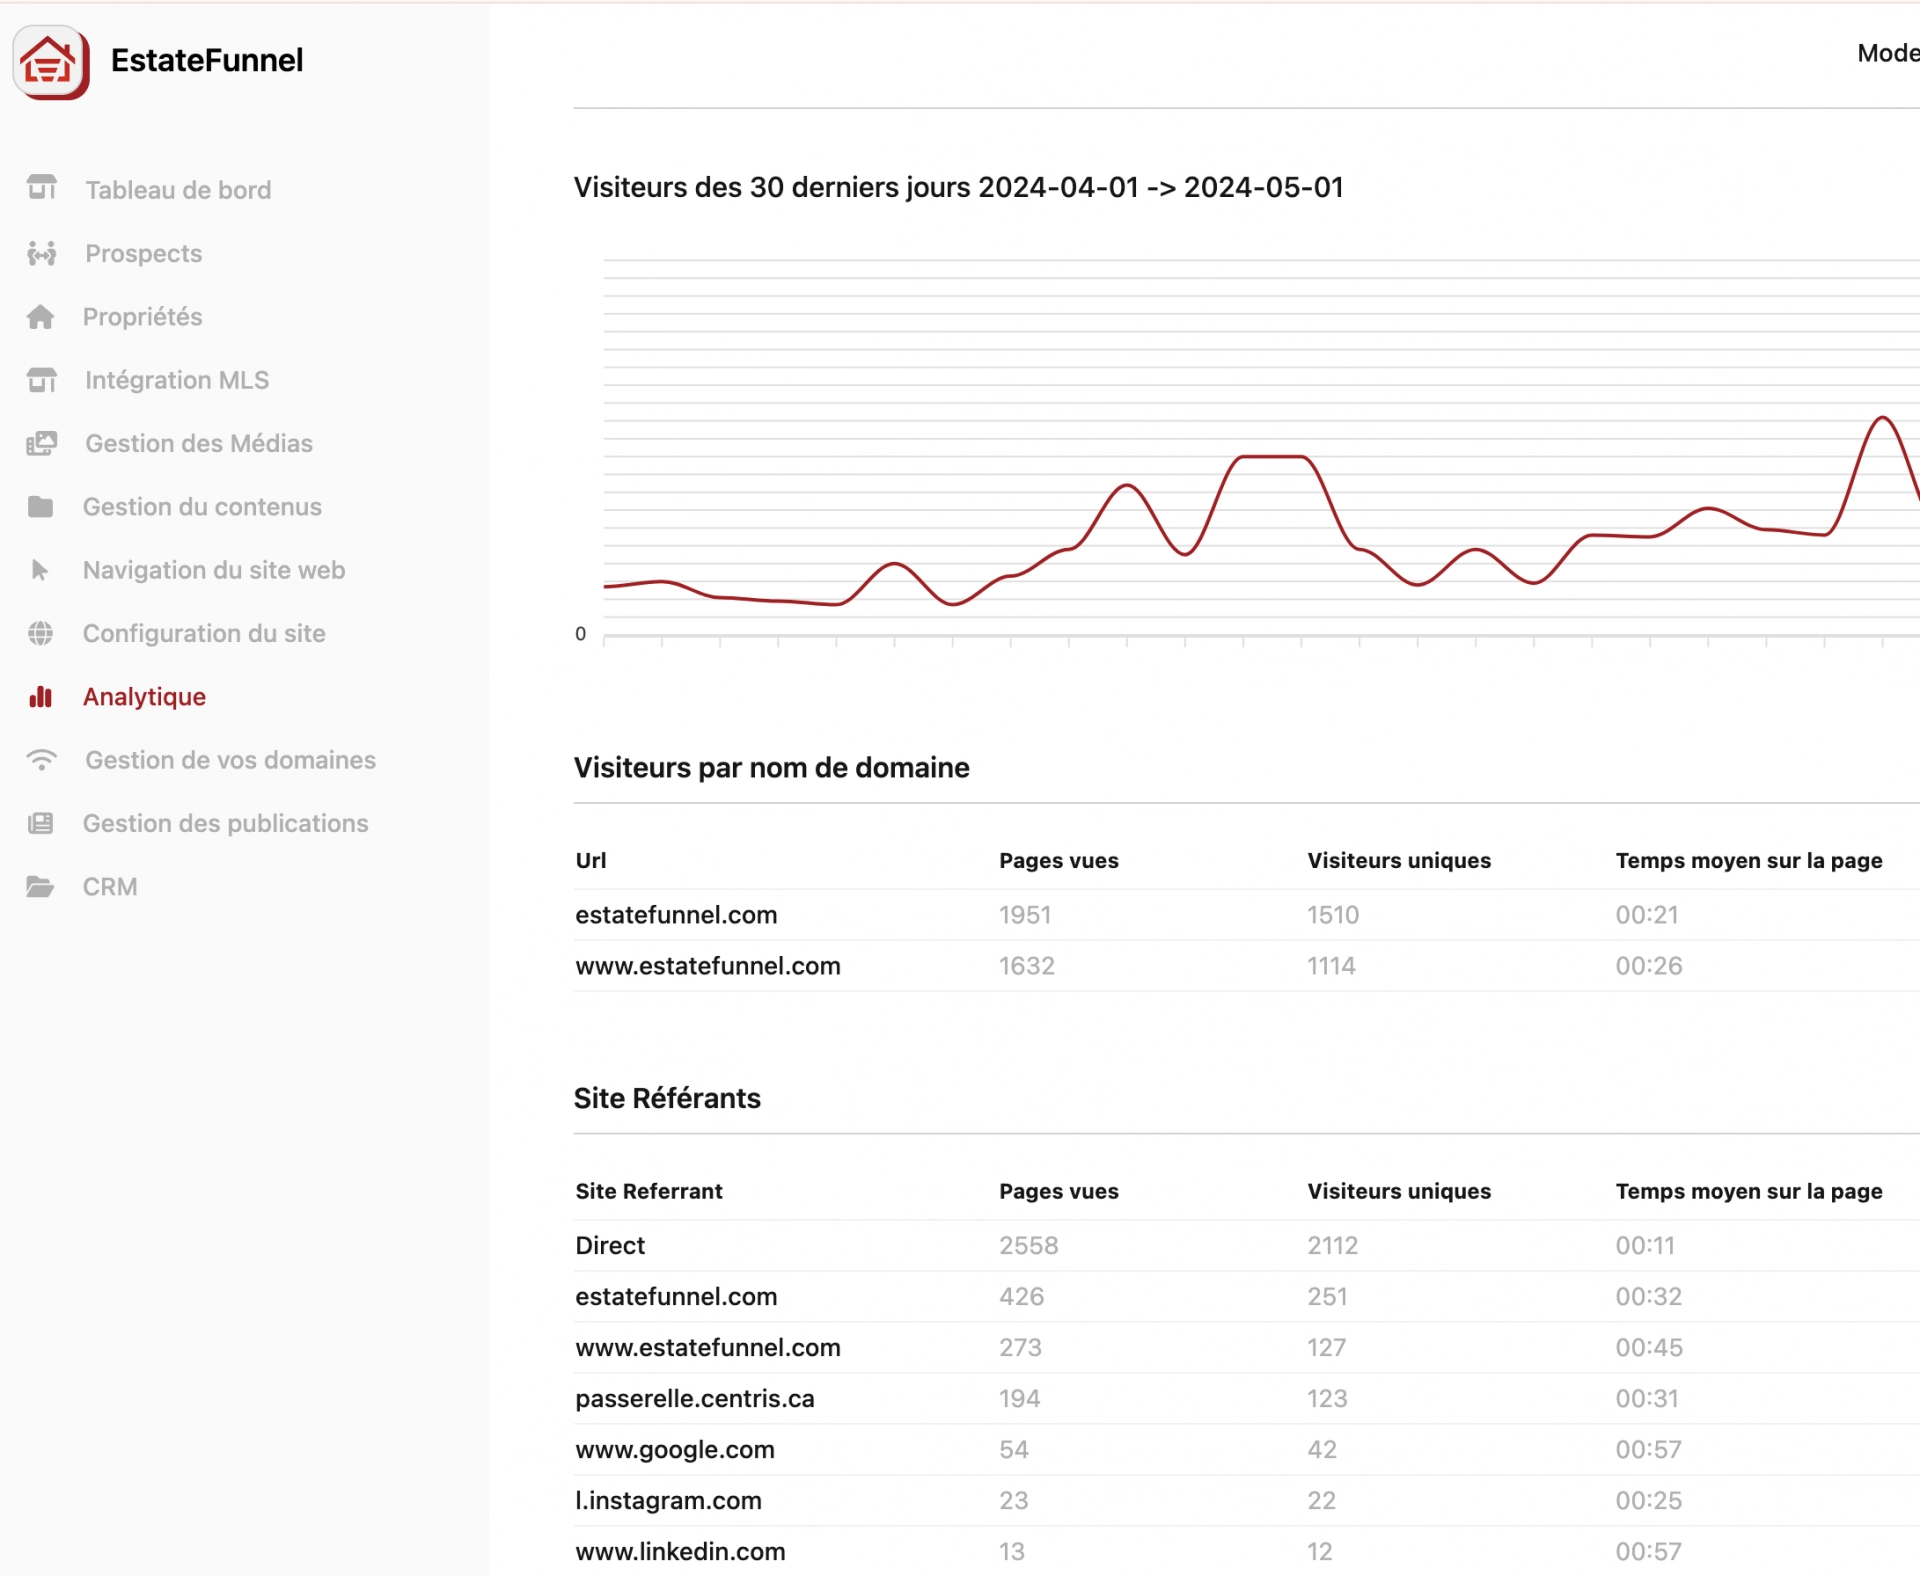The image size is (1920, 1576).
Task: Click the 426 pages vues value
Action: pyautogui.click(x=1022, y=1296)
